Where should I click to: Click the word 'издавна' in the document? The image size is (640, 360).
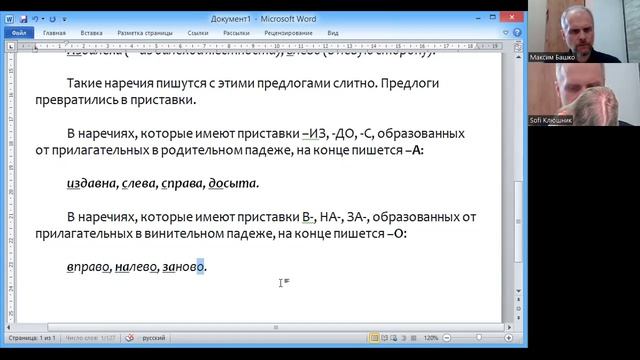click(x=92, y=184)
